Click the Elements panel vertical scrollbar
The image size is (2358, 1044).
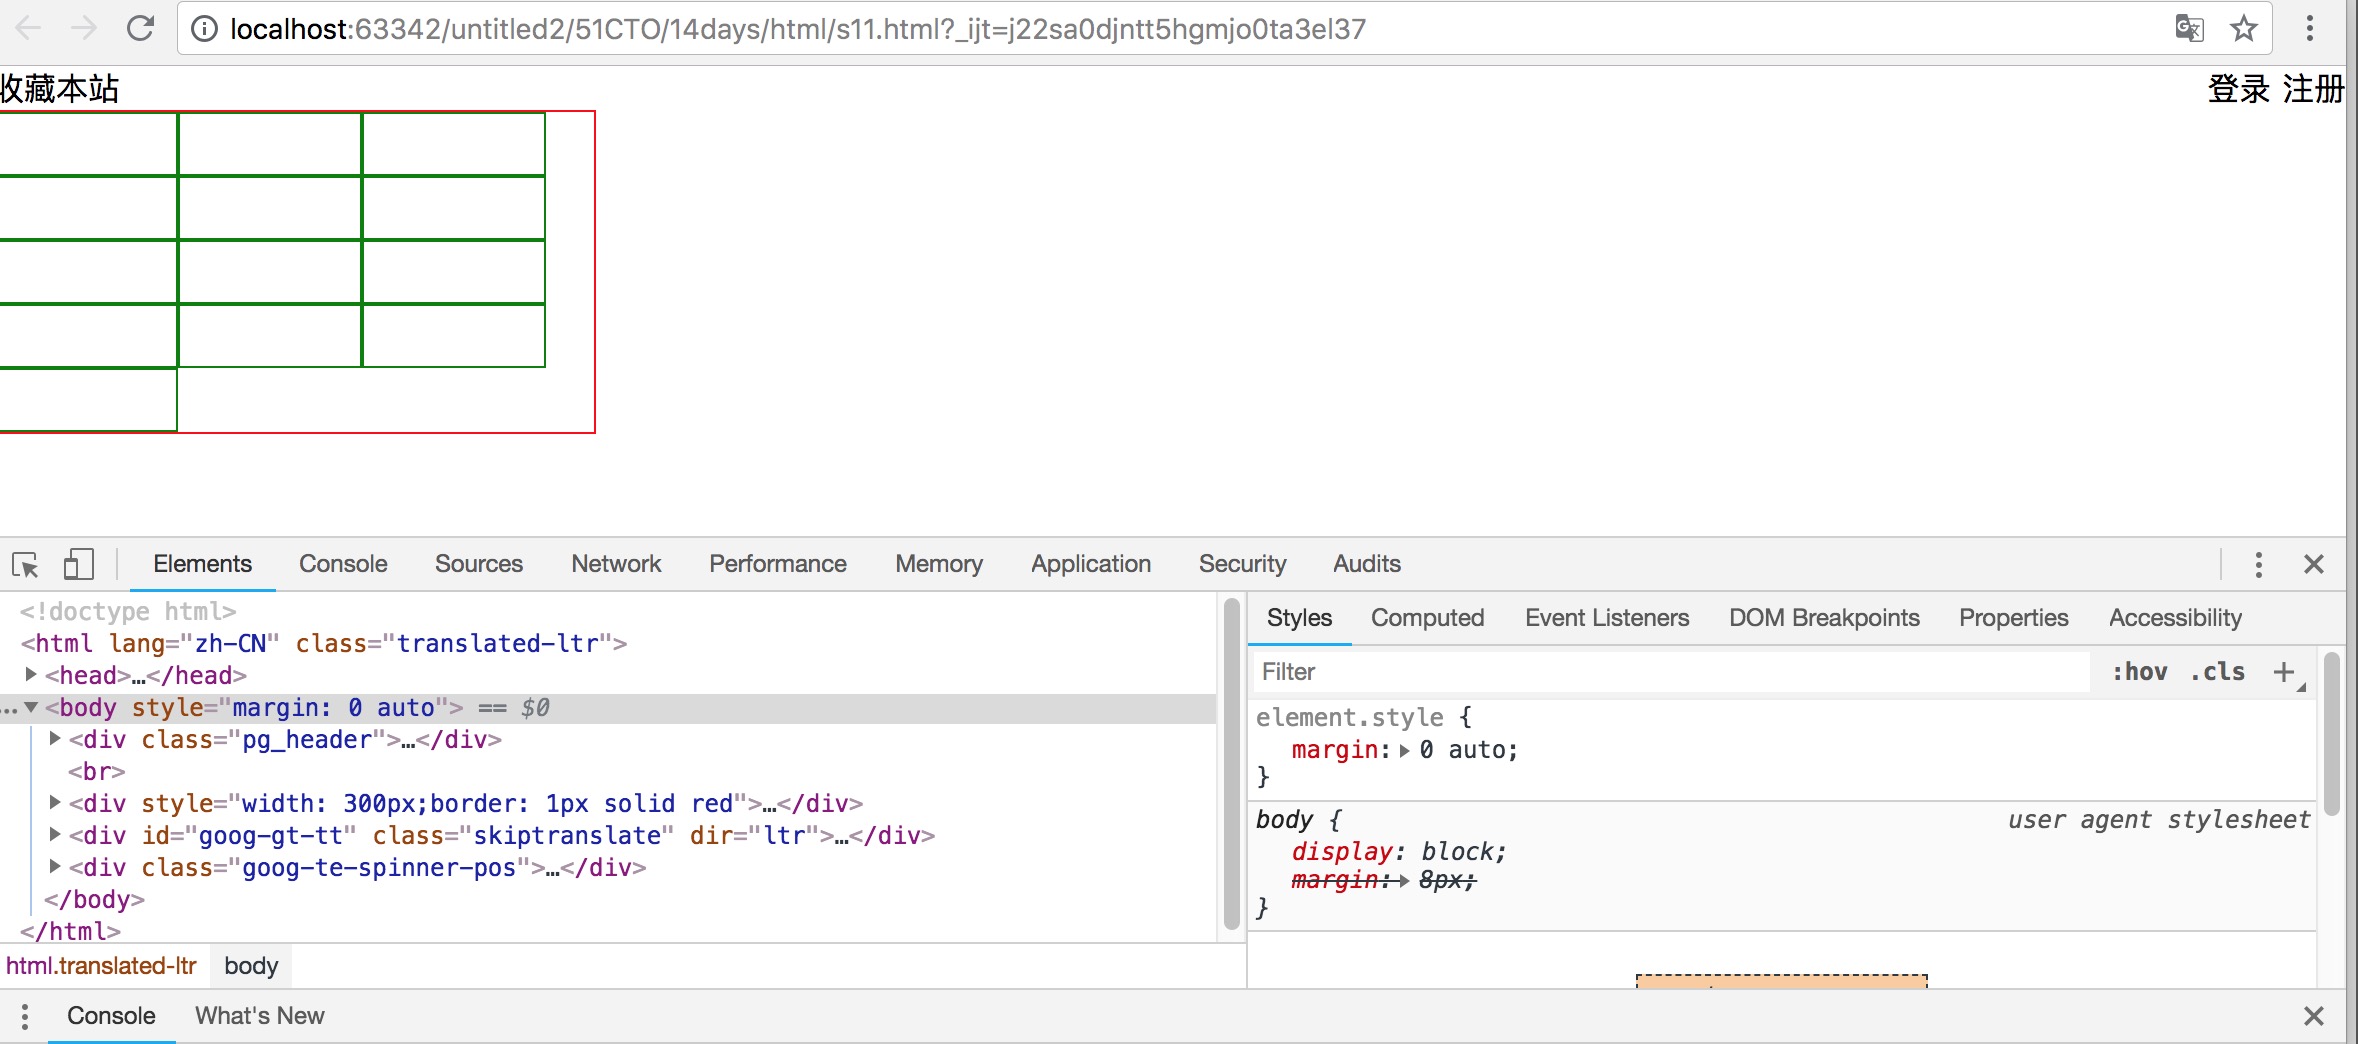click(1231, 765)
